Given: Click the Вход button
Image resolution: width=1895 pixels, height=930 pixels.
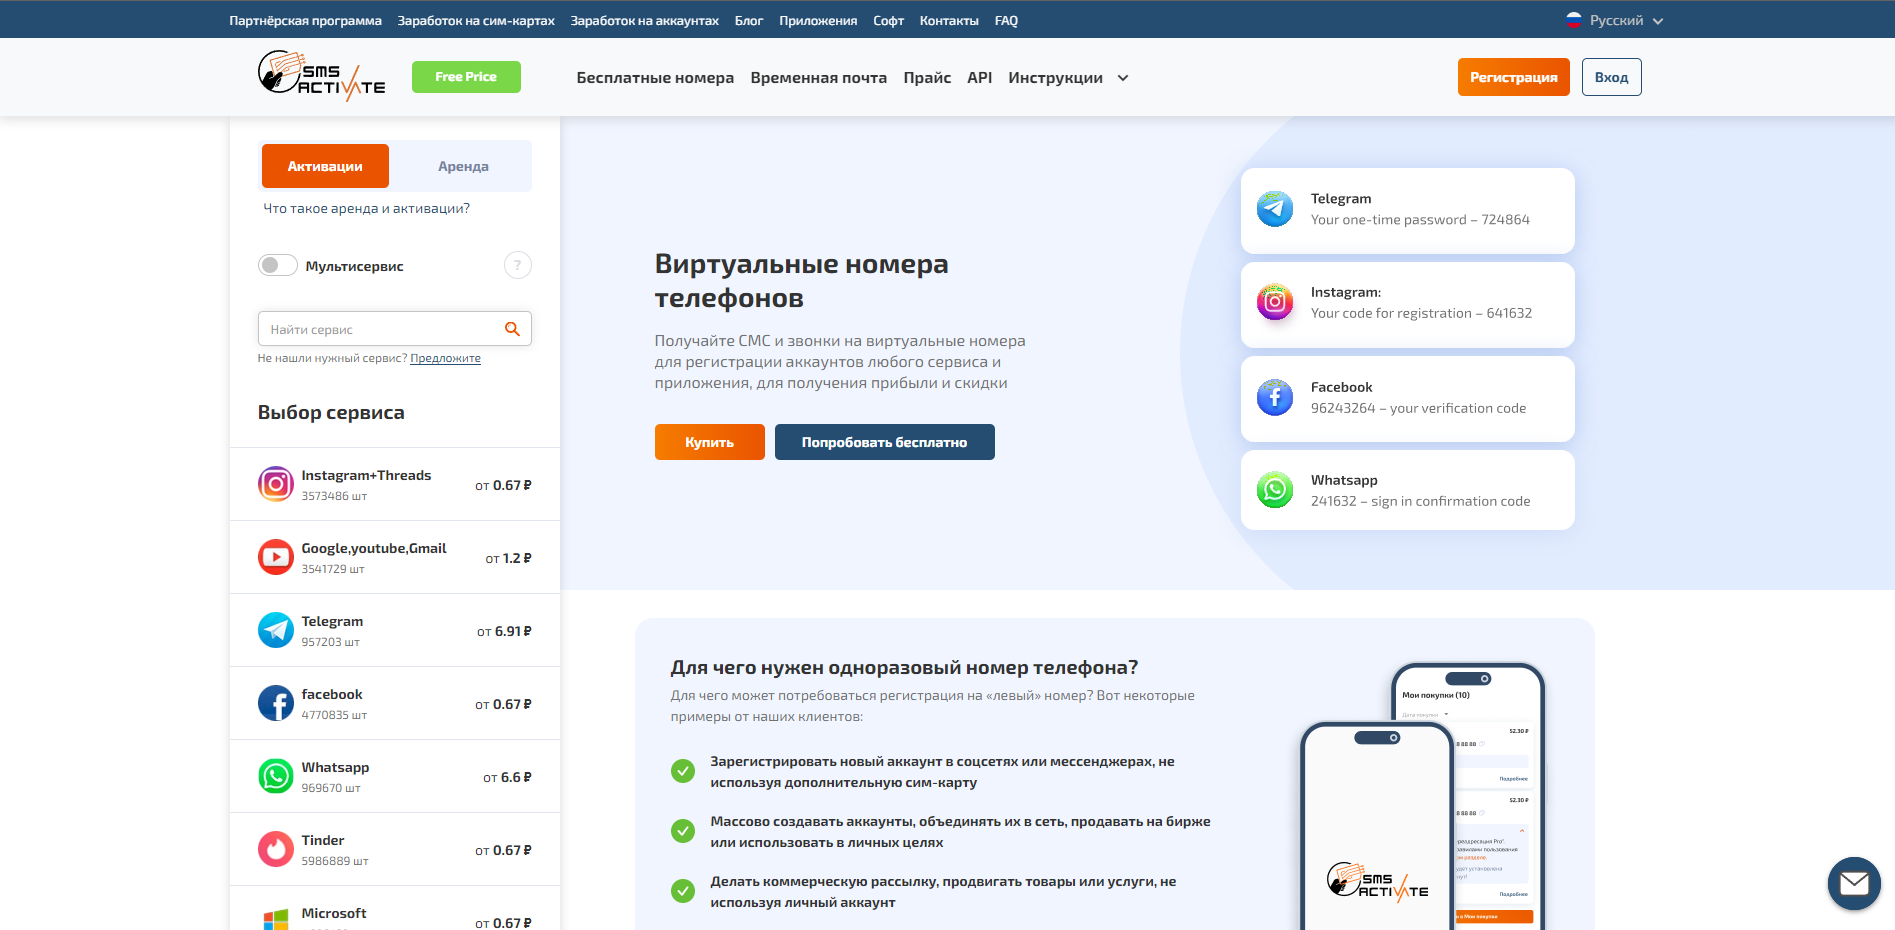Looking at the screenshot, I should pyautogui.click(x=1612, y=77).
